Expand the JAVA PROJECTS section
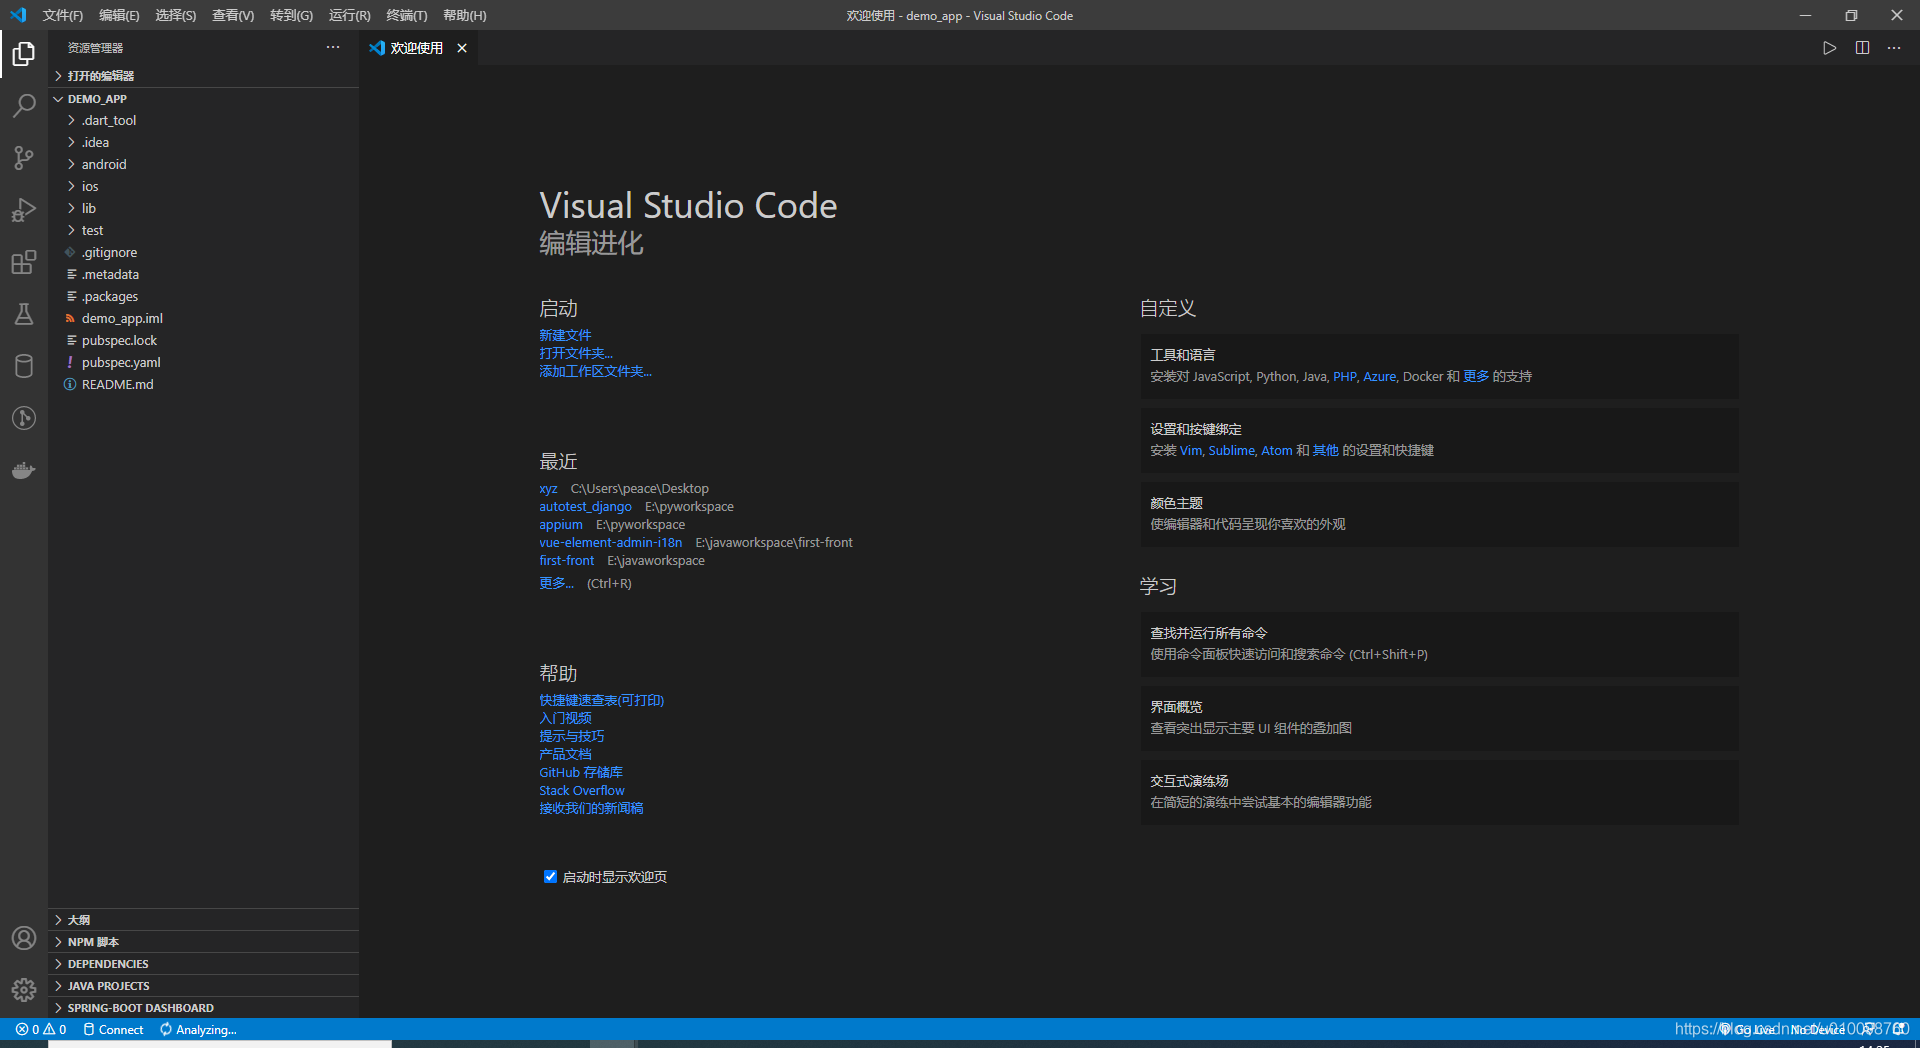1920x1048 pixels. [x=203, y=986]
